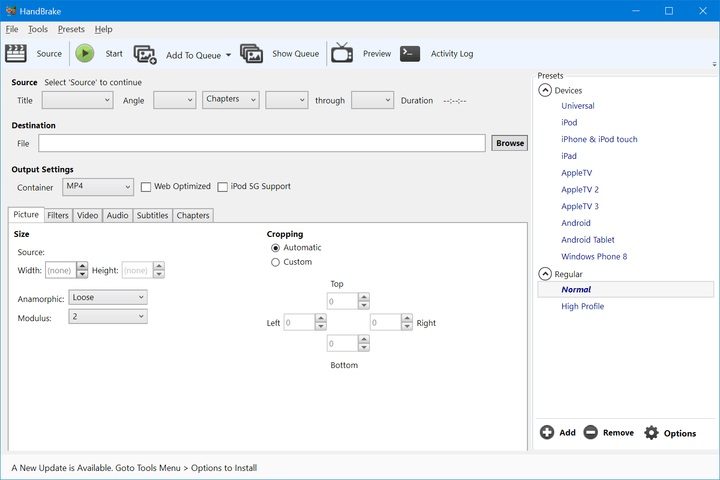
Task: Toggle the iPod 5G Support checkbox
Action: click(x=223, y=187)
